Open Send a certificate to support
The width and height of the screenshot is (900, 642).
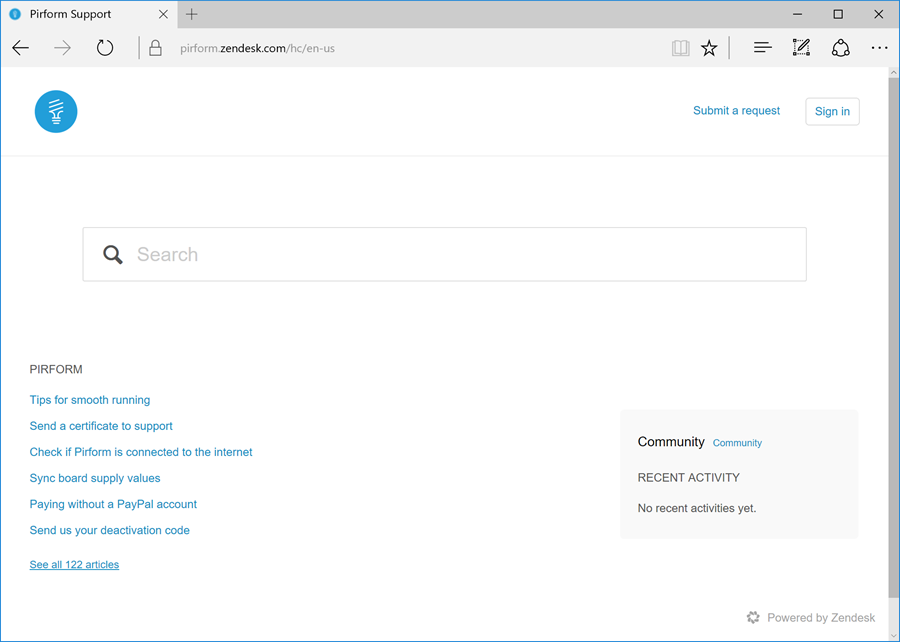(101, 426)
